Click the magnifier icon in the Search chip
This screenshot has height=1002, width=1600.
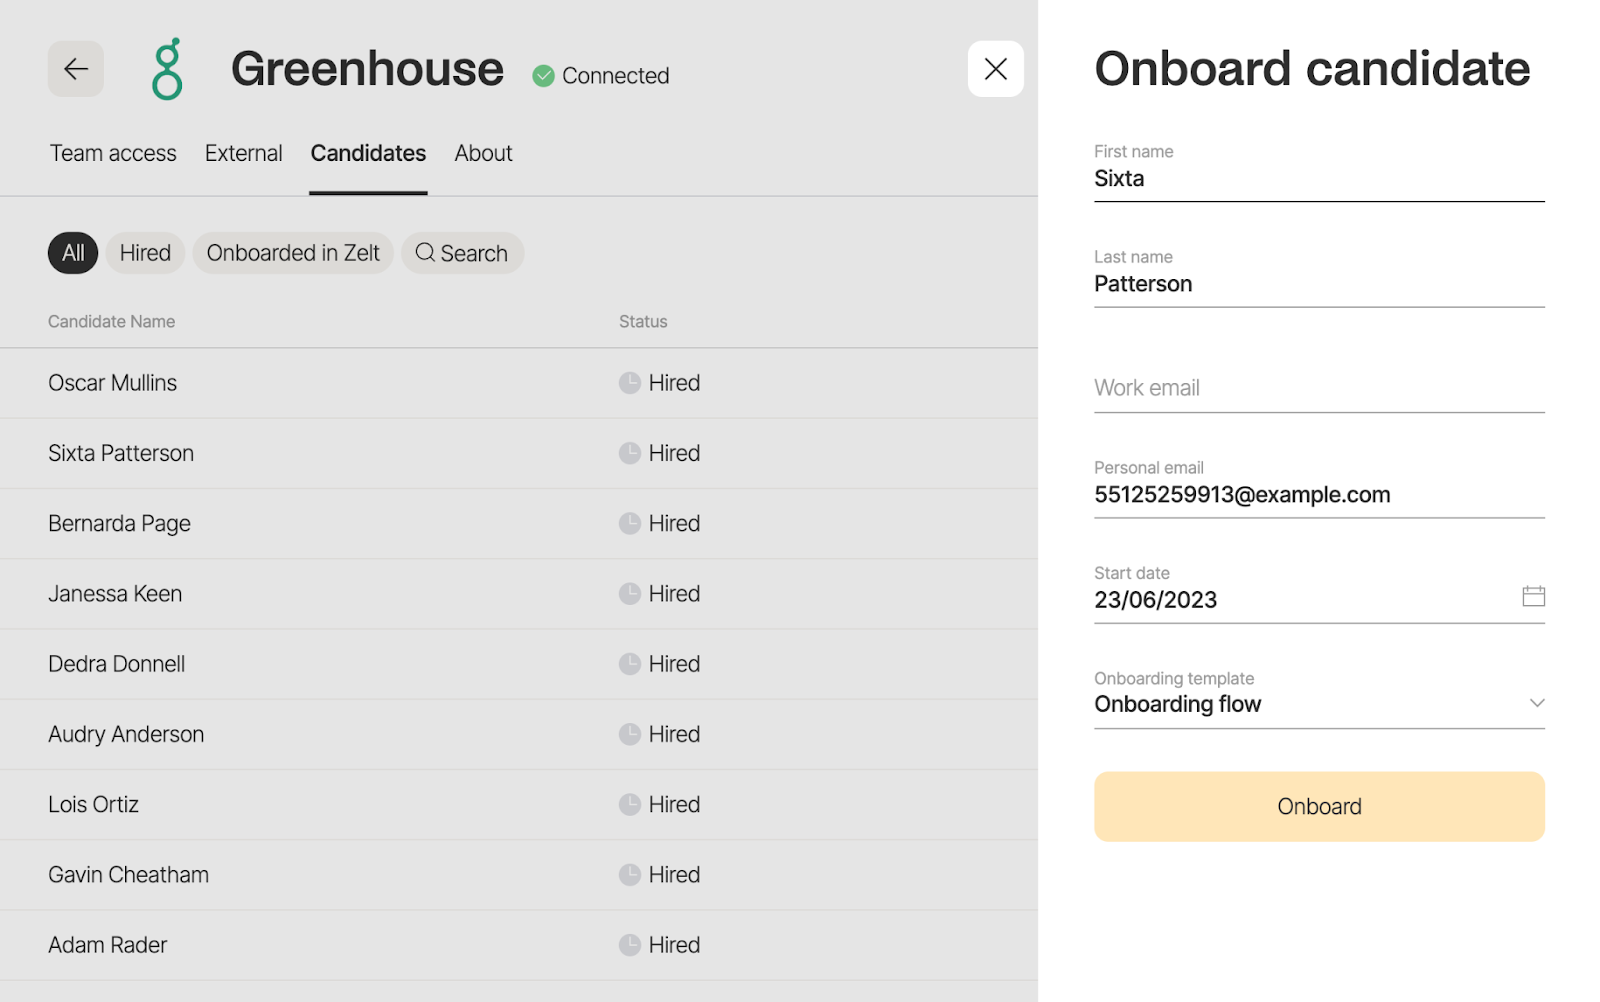(425, 253)
